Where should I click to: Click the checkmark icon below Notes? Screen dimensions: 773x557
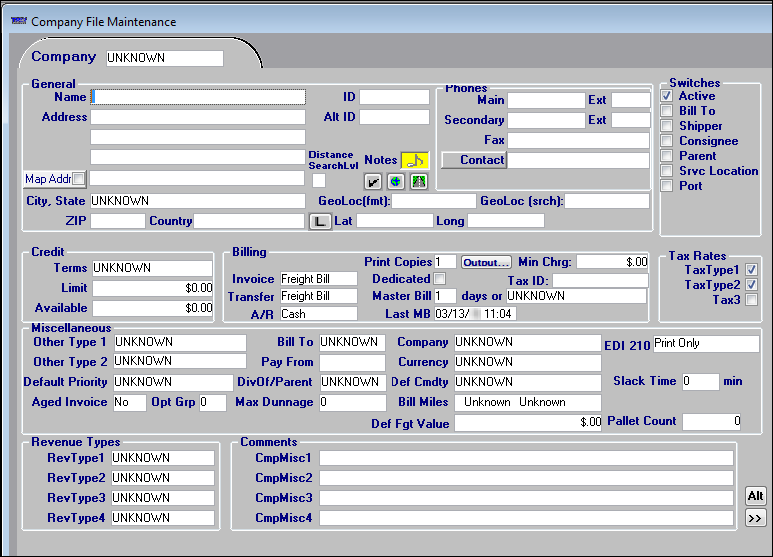(x=372, y=181)
